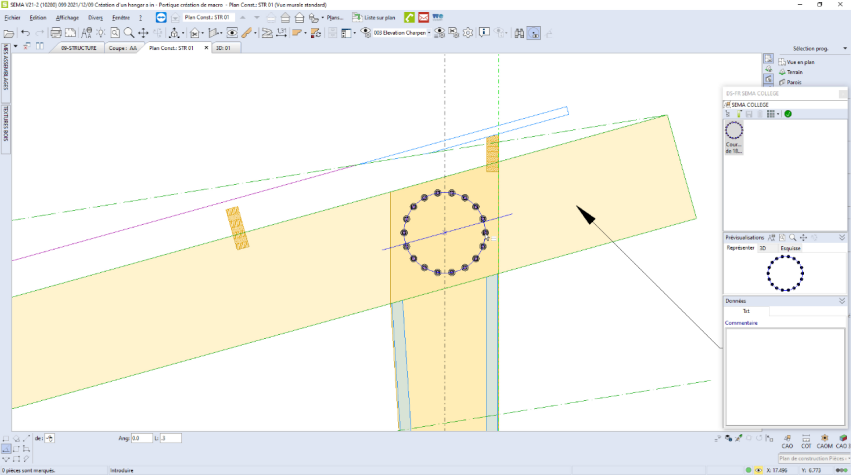Collapse the Prévisualisations section
Image resolution: width=851 pixels, height=475 pixels.
842,237
